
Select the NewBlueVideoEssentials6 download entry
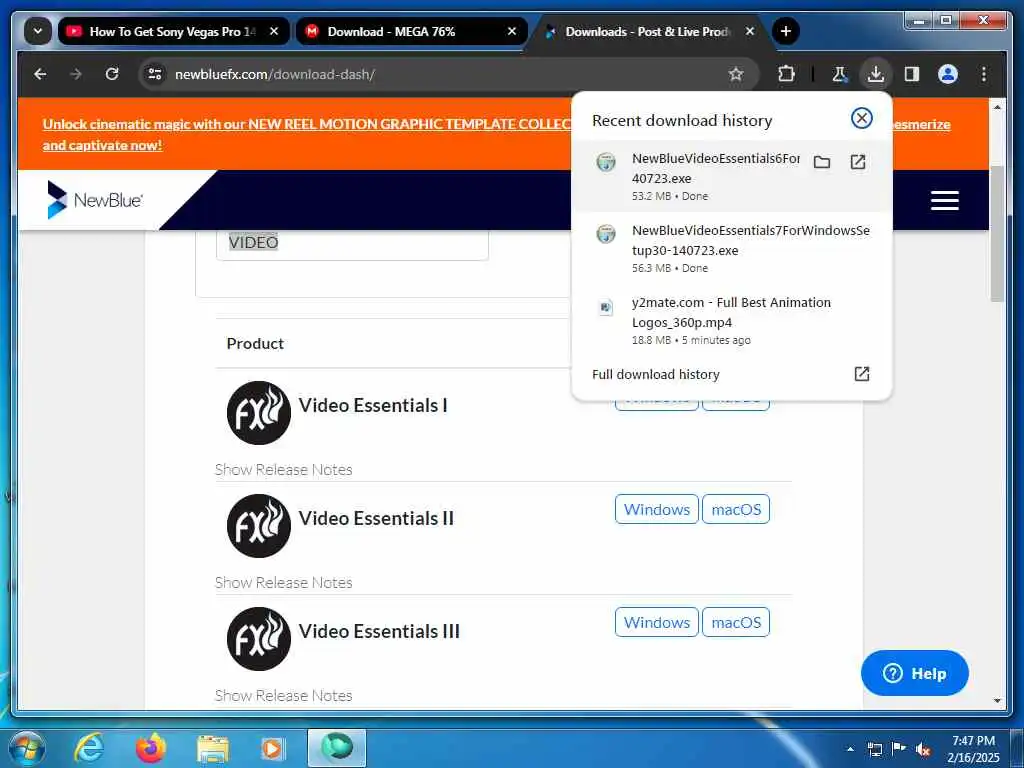click(731, 176)
